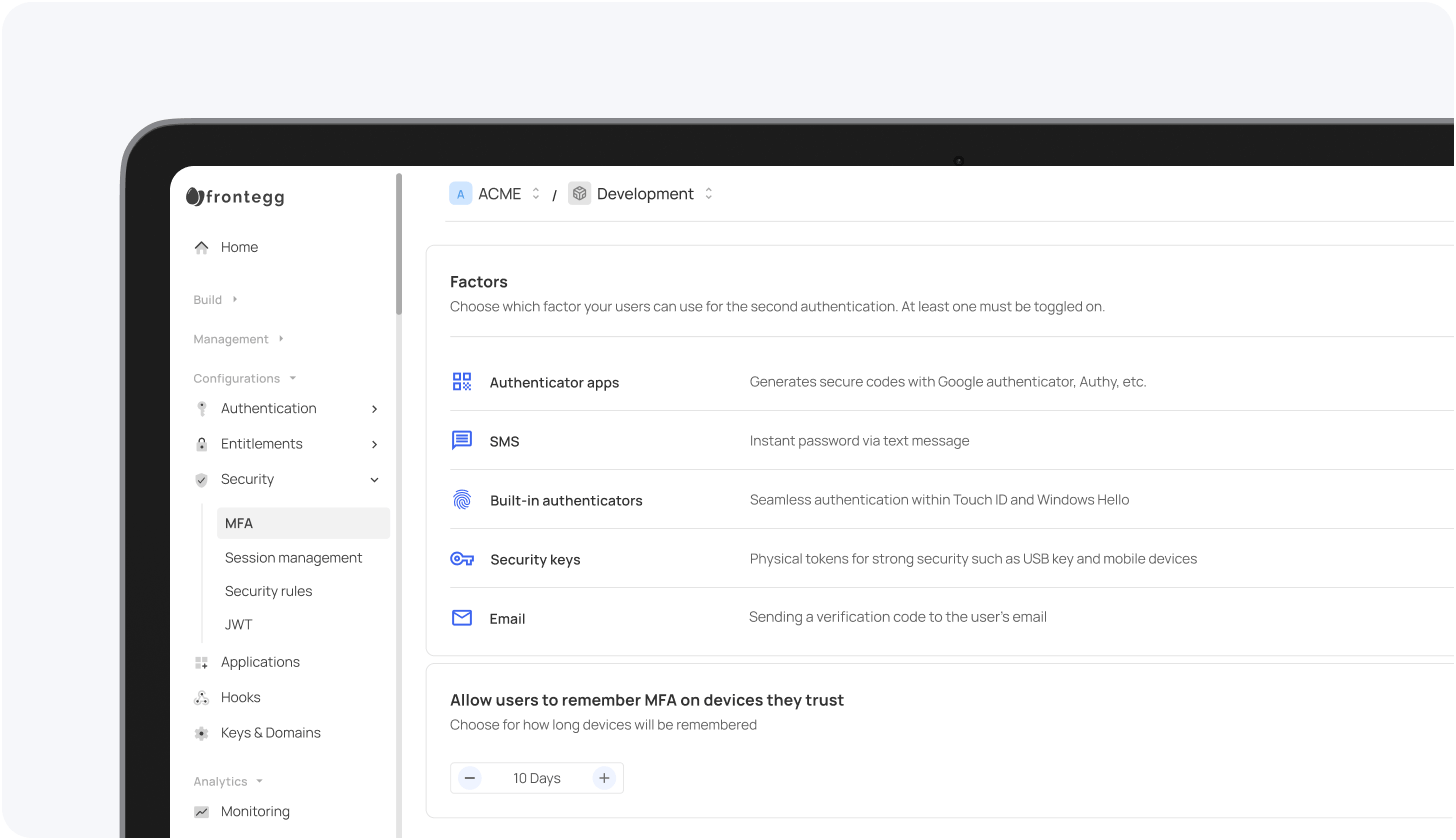Increase remembered days with plus button
This screenshot has width=1456, height=840.
tap(604, 777)
